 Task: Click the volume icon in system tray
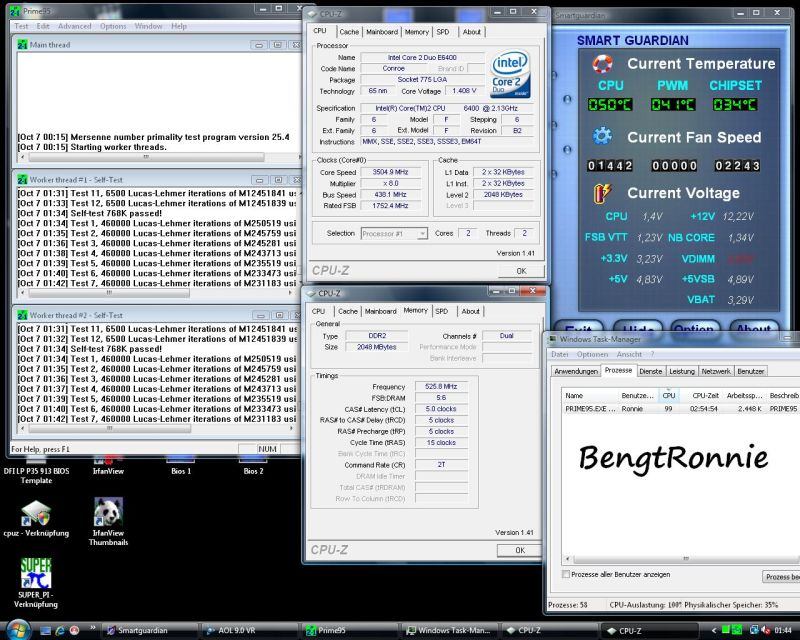pos(766,631)
